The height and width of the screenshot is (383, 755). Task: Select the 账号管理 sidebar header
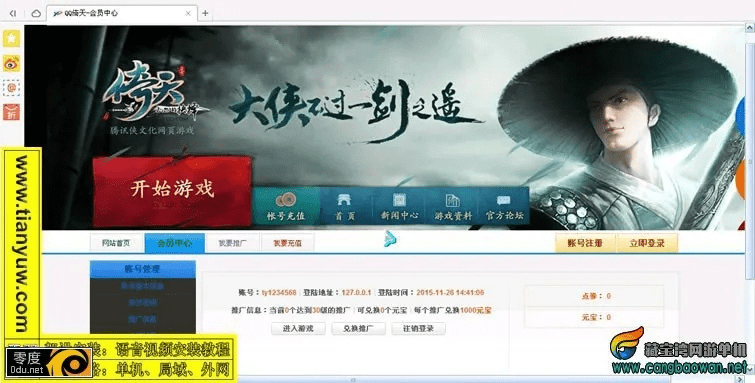[143, 269]
